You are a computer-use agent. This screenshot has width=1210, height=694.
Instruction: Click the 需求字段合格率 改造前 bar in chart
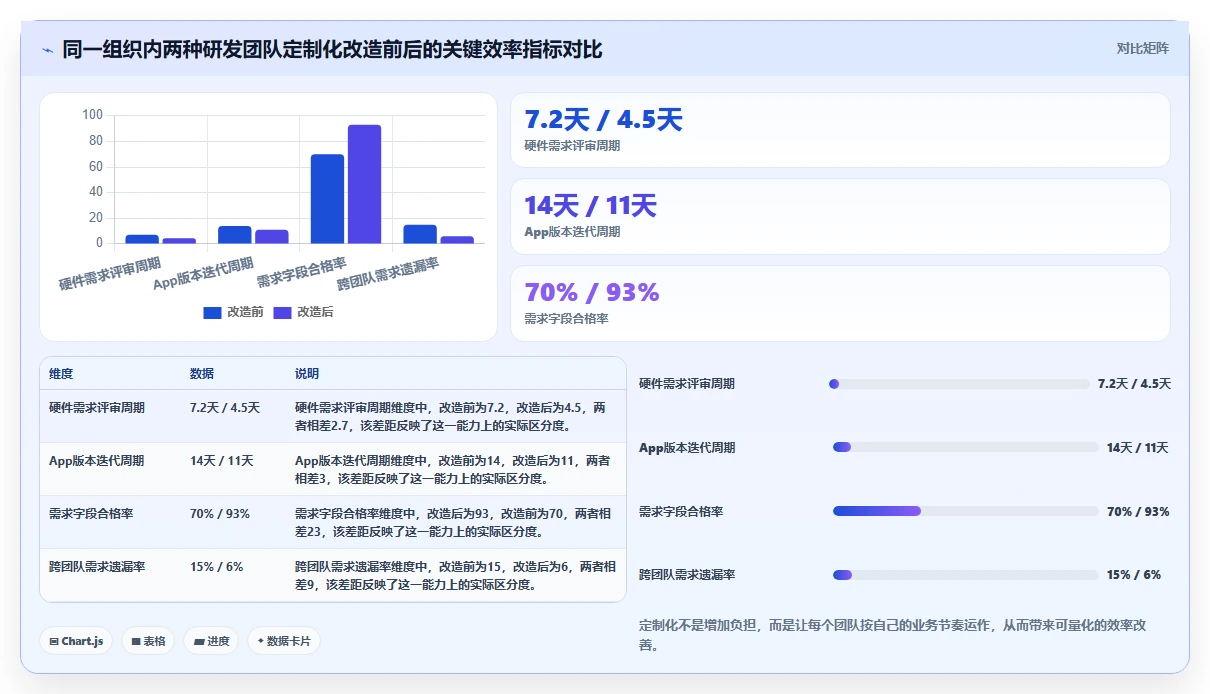tap(327, 199)
